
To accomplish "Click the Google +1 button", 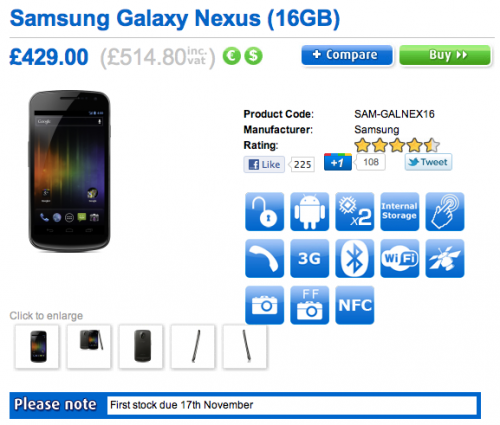I will 338,162.
